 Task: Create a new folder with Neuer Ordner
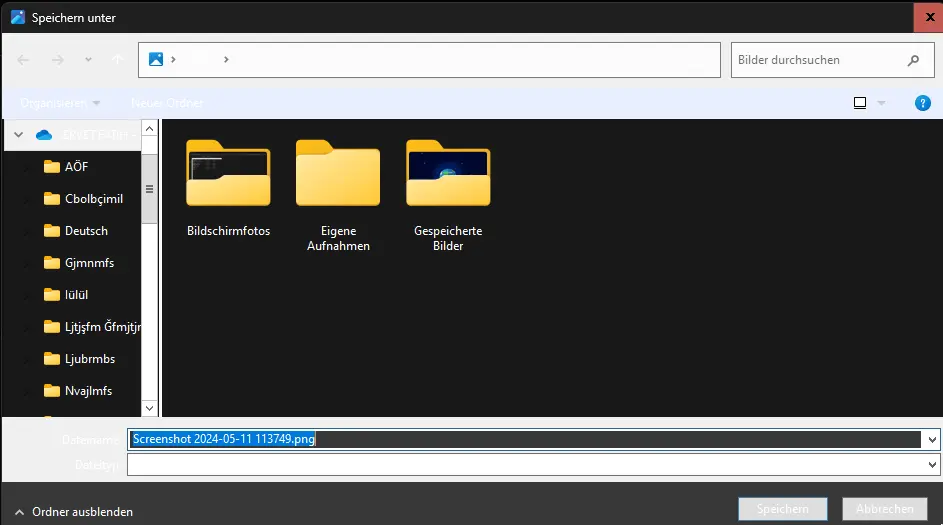[167, 103]
